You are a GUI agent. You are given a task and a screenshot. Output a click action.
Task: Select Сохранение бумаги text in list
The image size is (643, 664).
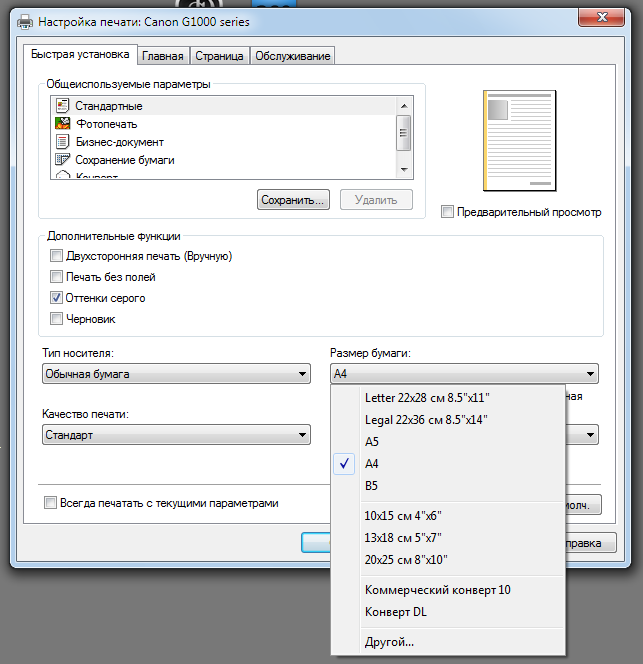pos(125,160)
